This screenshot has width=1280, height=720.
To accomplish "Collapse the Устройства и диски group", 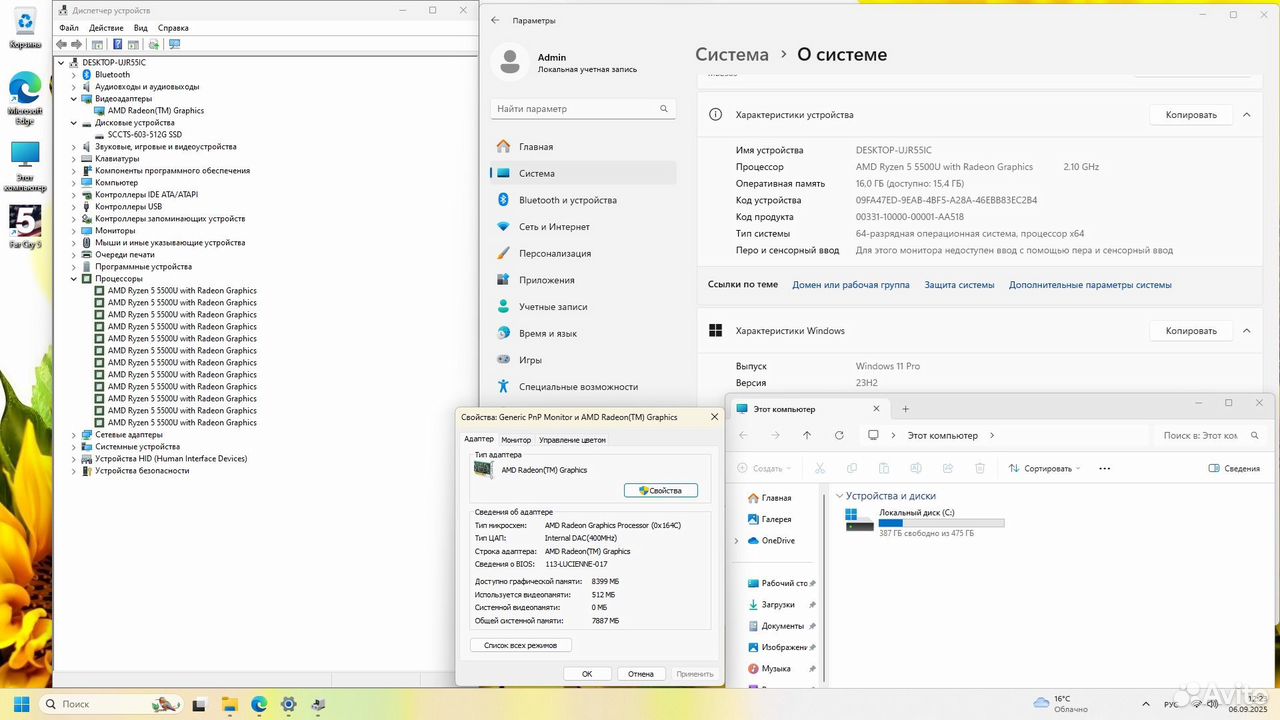I will pyautogui.click(x=839, y=496).
